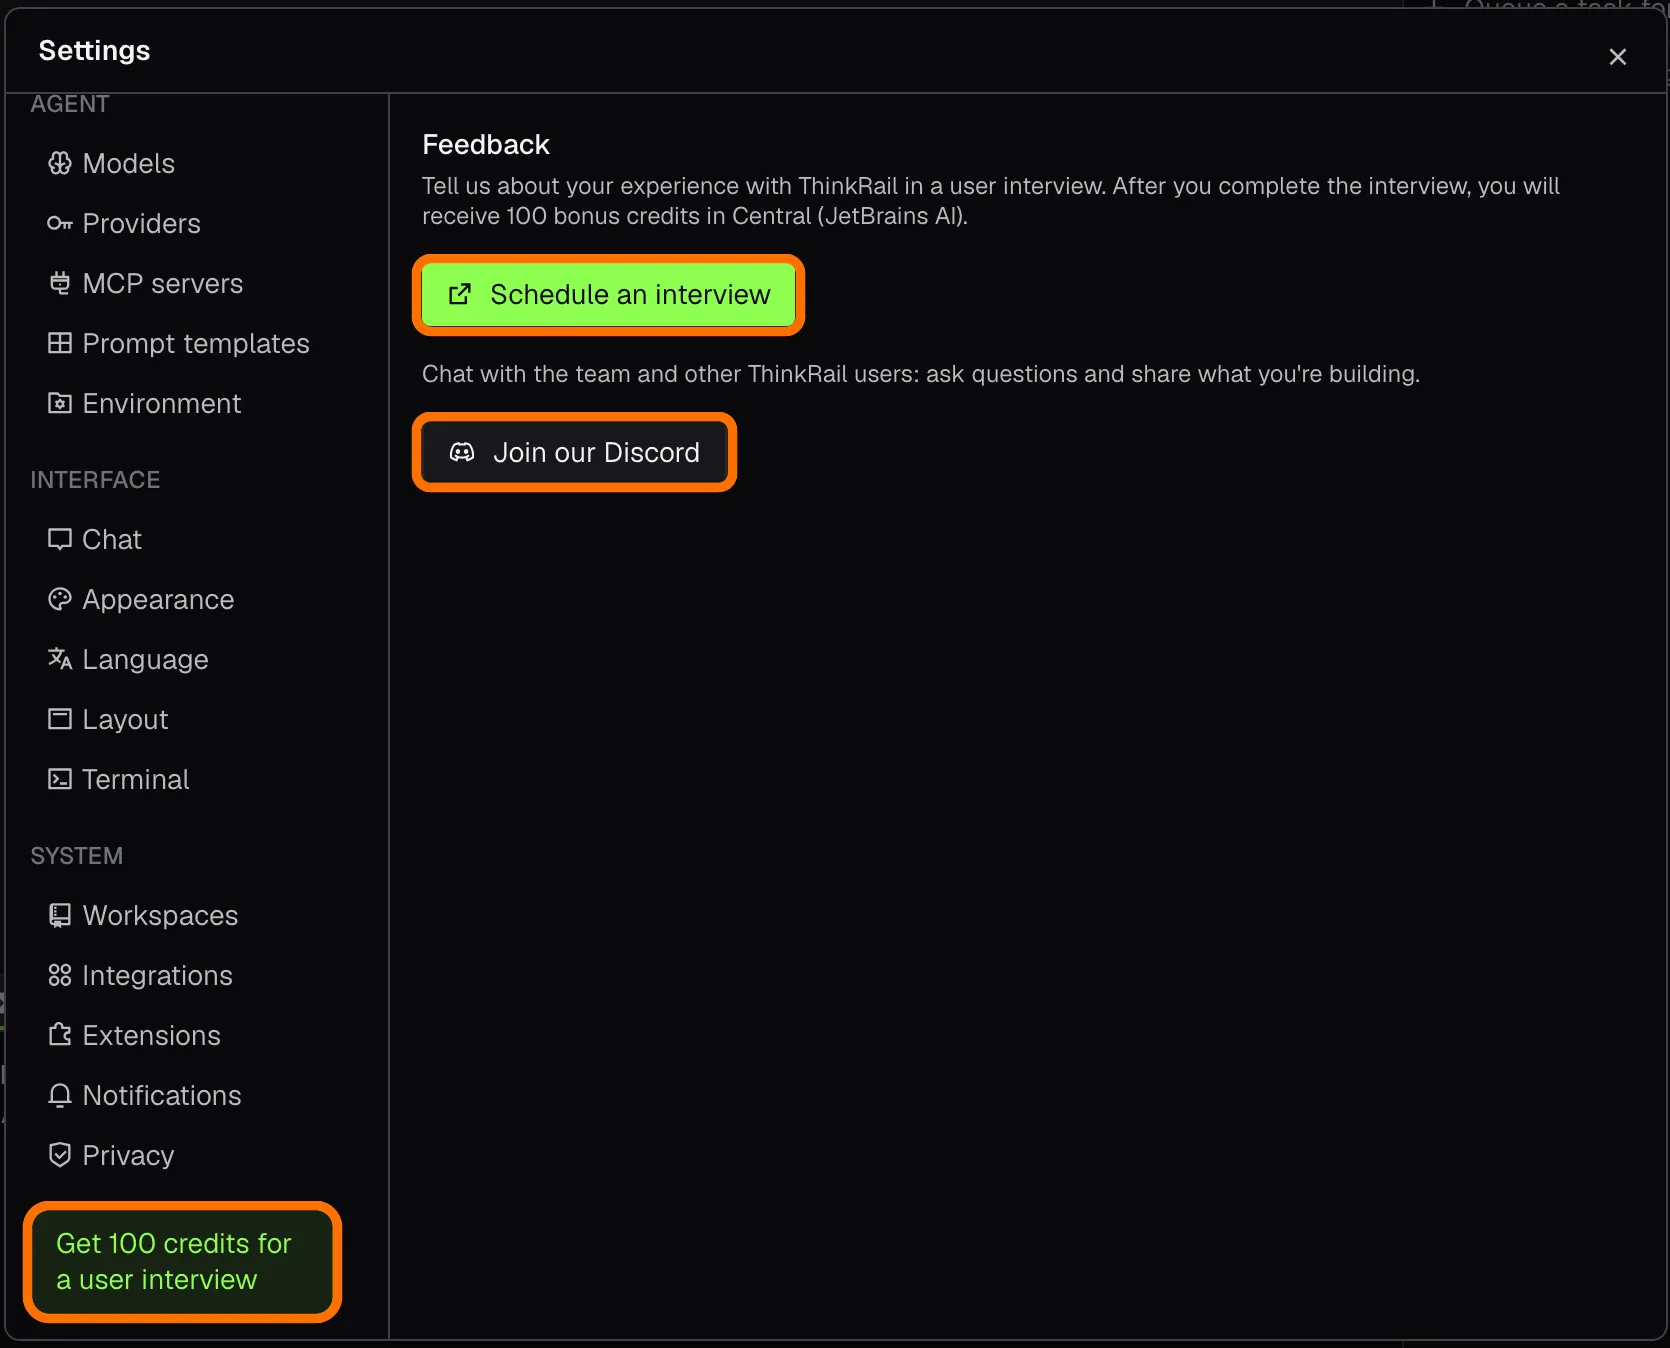Open the Models settings icon

click(x=60, y=163)
